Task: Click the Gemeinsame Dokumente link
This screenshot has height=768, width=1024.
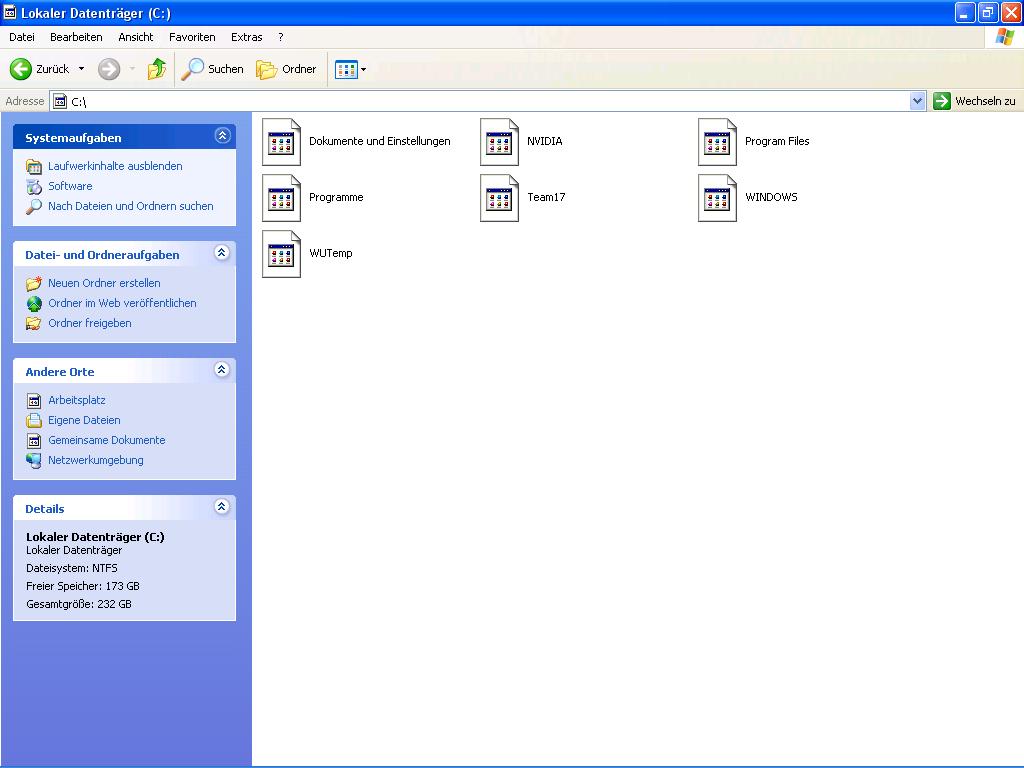Action: tap(106, 440)
